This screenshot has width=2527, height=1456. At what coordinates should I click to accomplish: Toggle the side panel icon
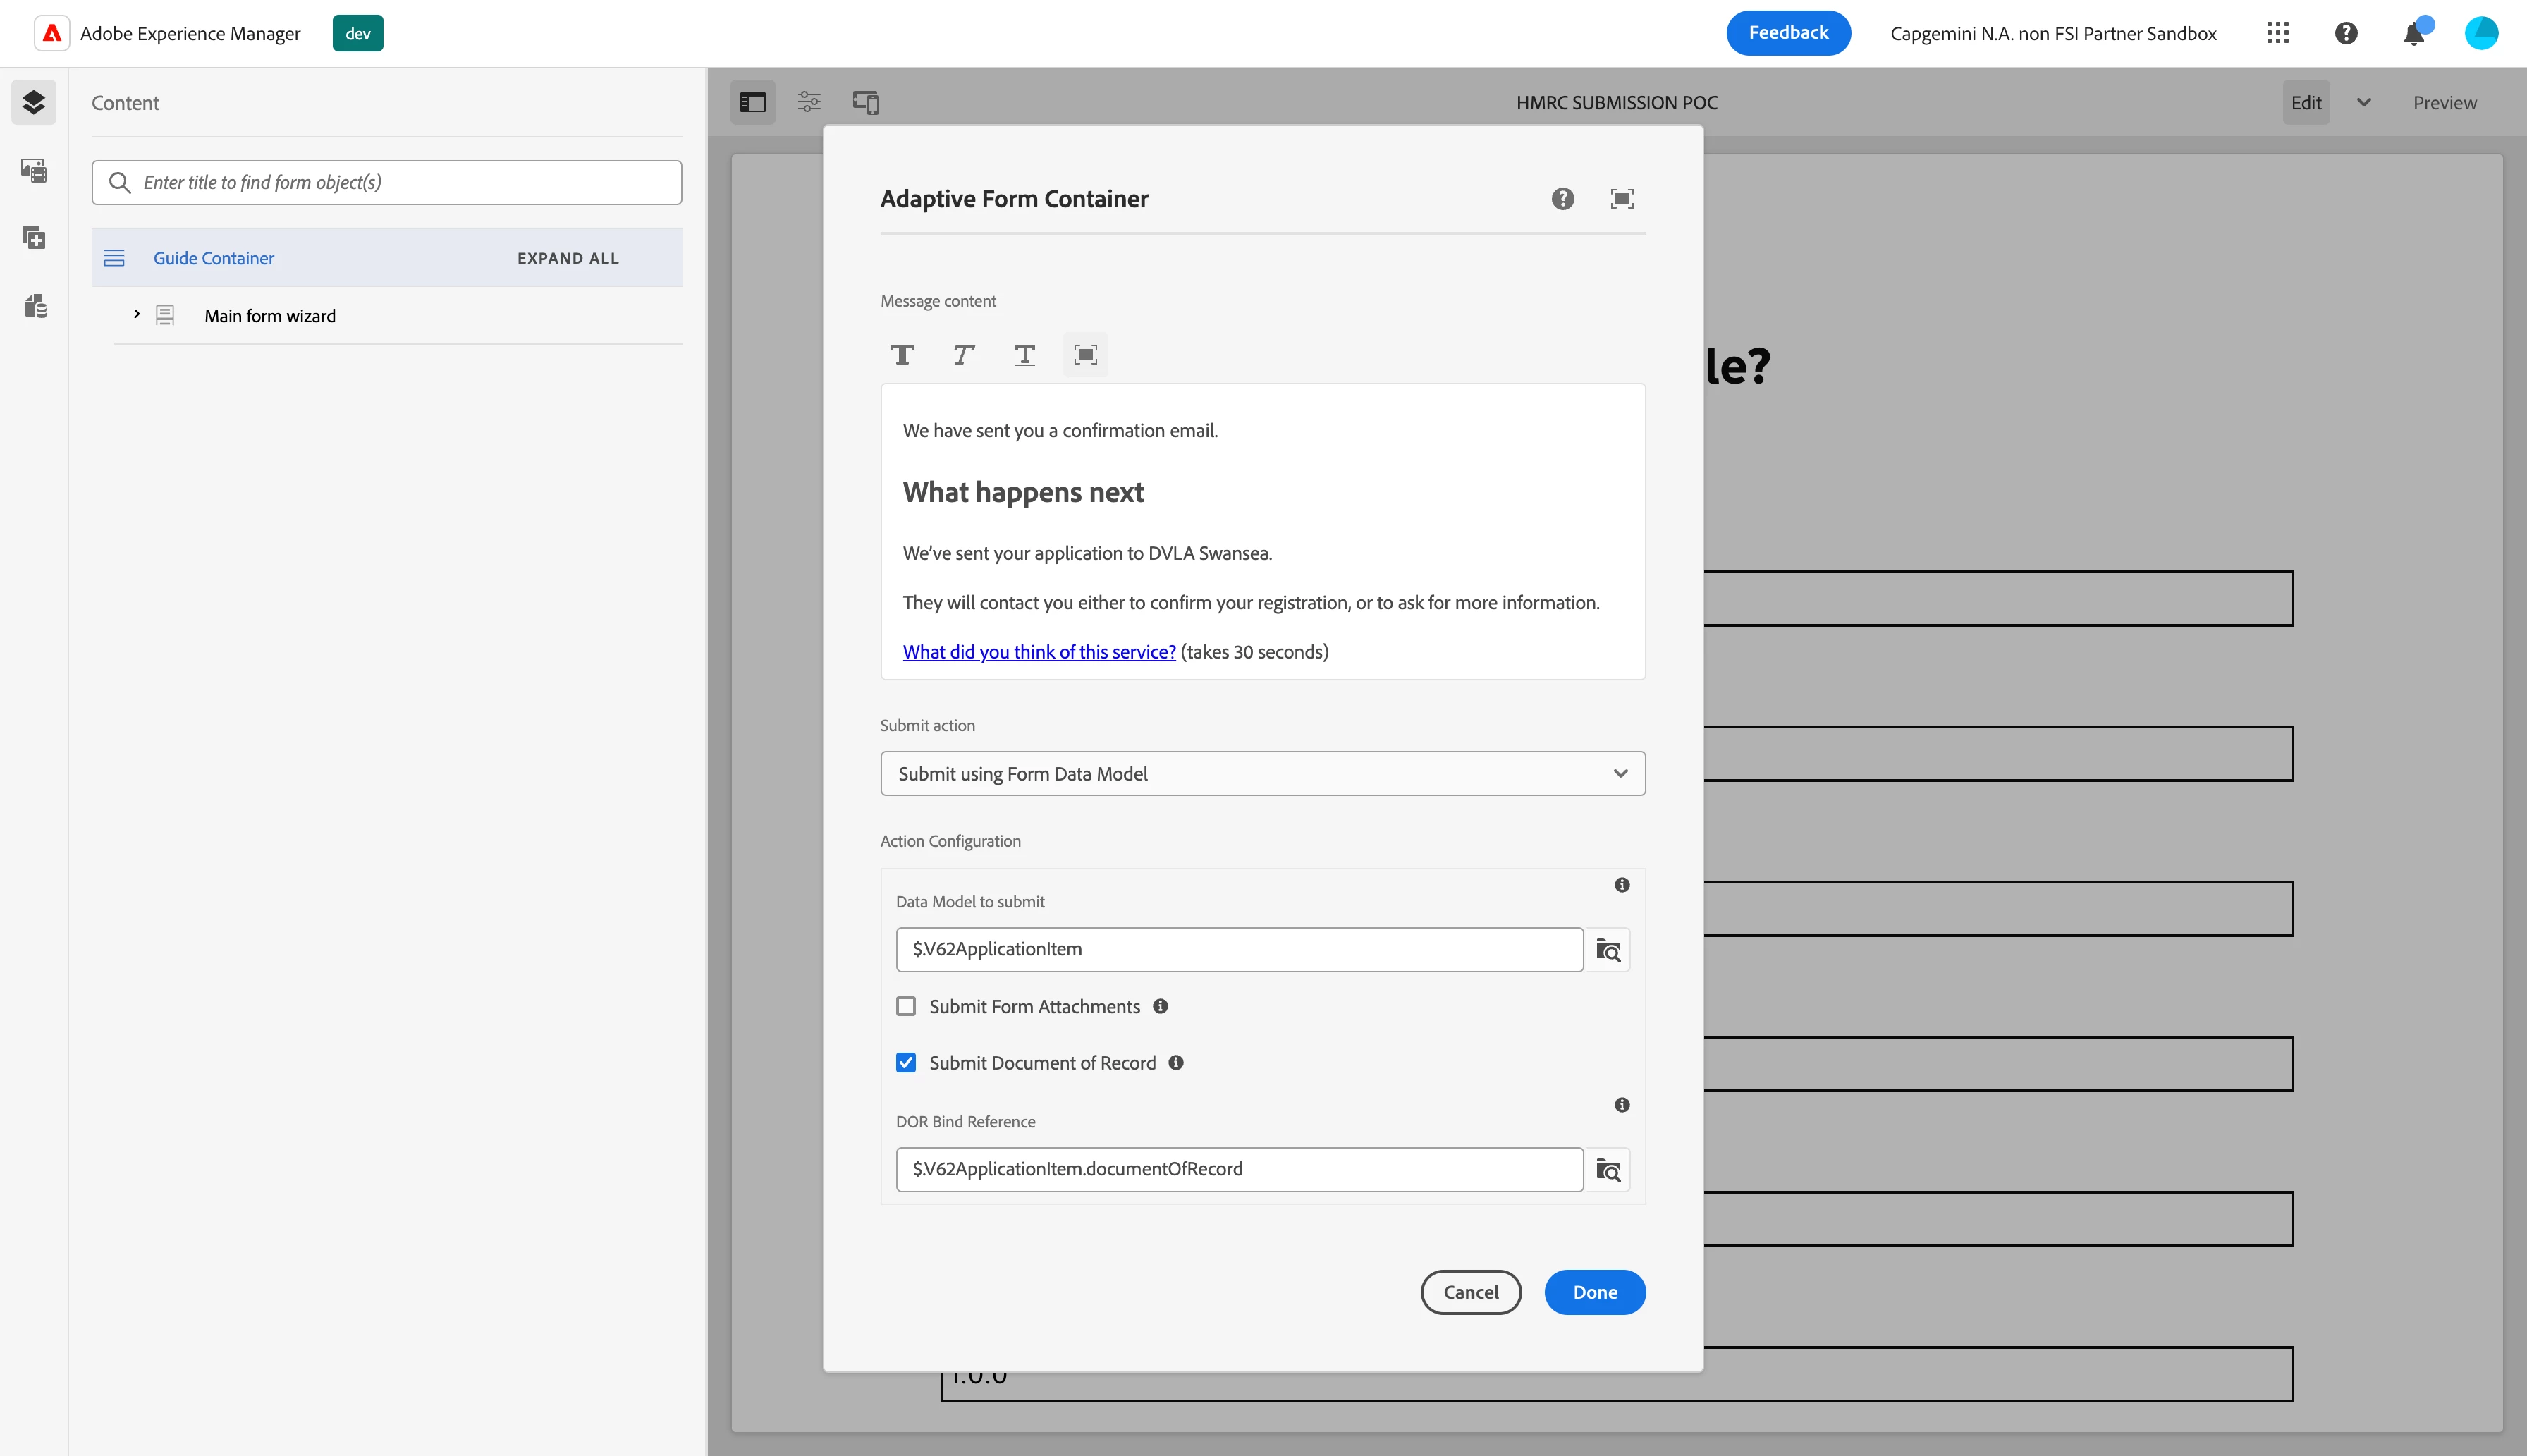click(x=753, y=102)
